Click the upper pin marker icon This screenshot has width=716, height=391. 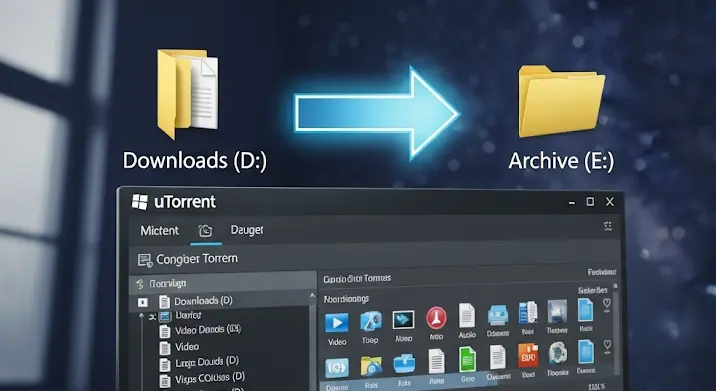click(x=607, y=304)
